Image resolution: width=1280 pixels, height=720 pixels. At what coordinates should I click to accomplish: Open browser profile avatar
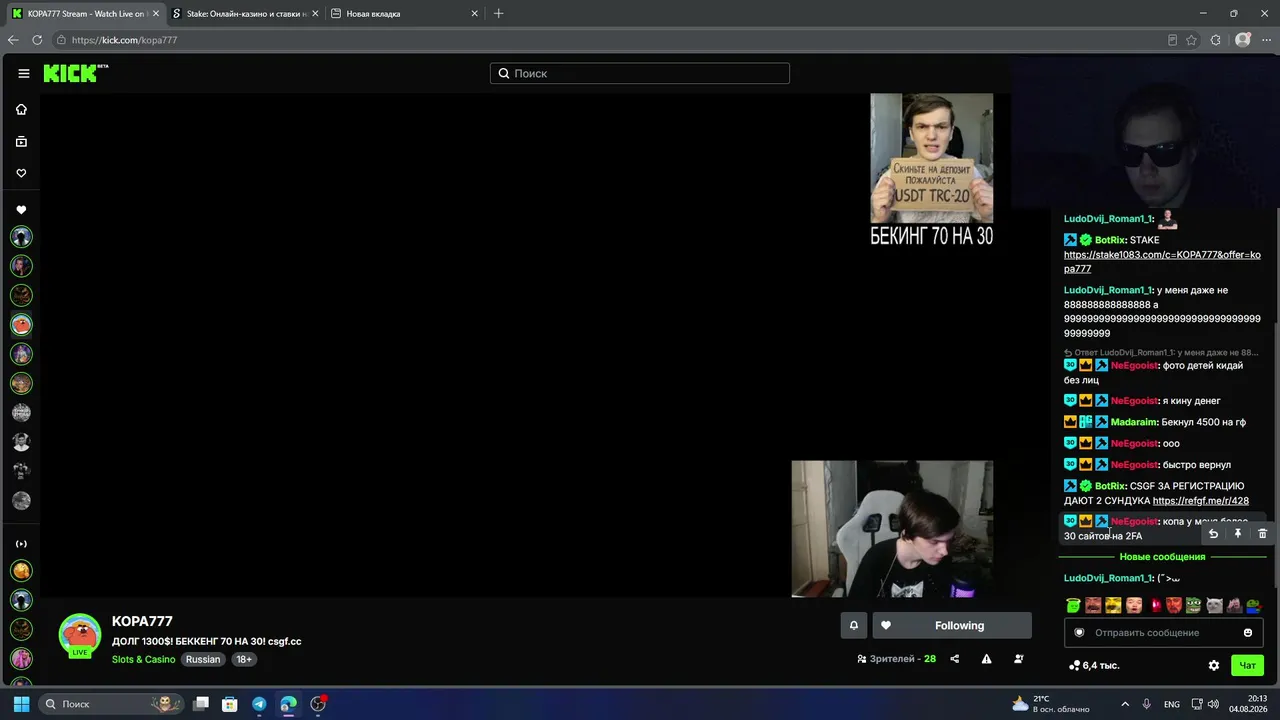[1243, 40]
